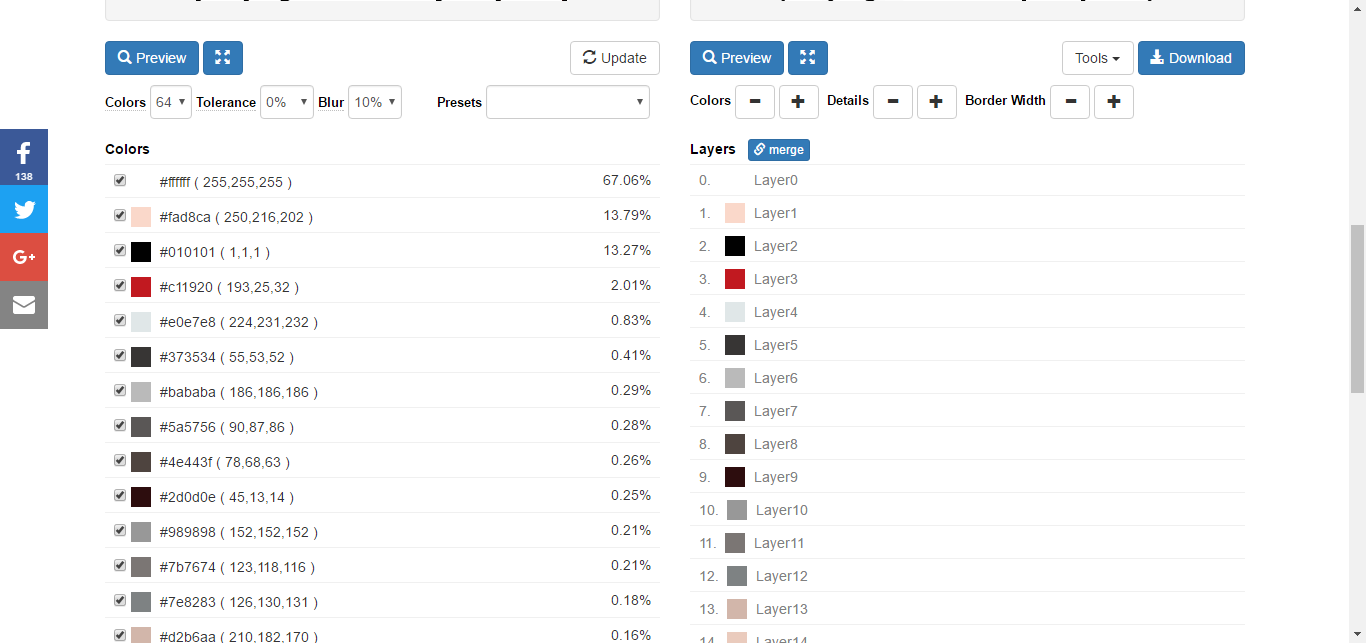The image size is (1366, 643).
Task: Toggle checkbox for color #c11920
Action: [120, 286]
